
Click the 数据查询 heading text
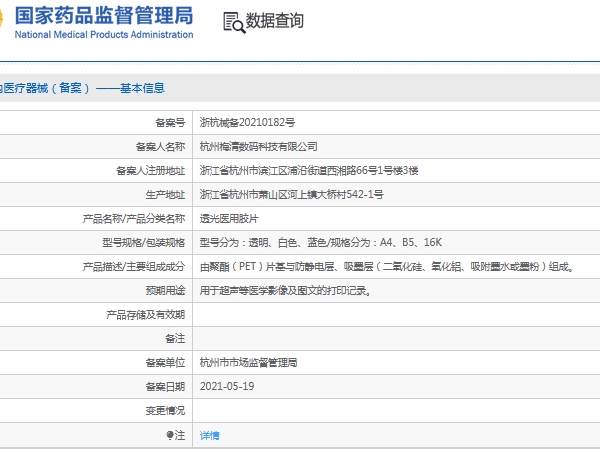274,20
